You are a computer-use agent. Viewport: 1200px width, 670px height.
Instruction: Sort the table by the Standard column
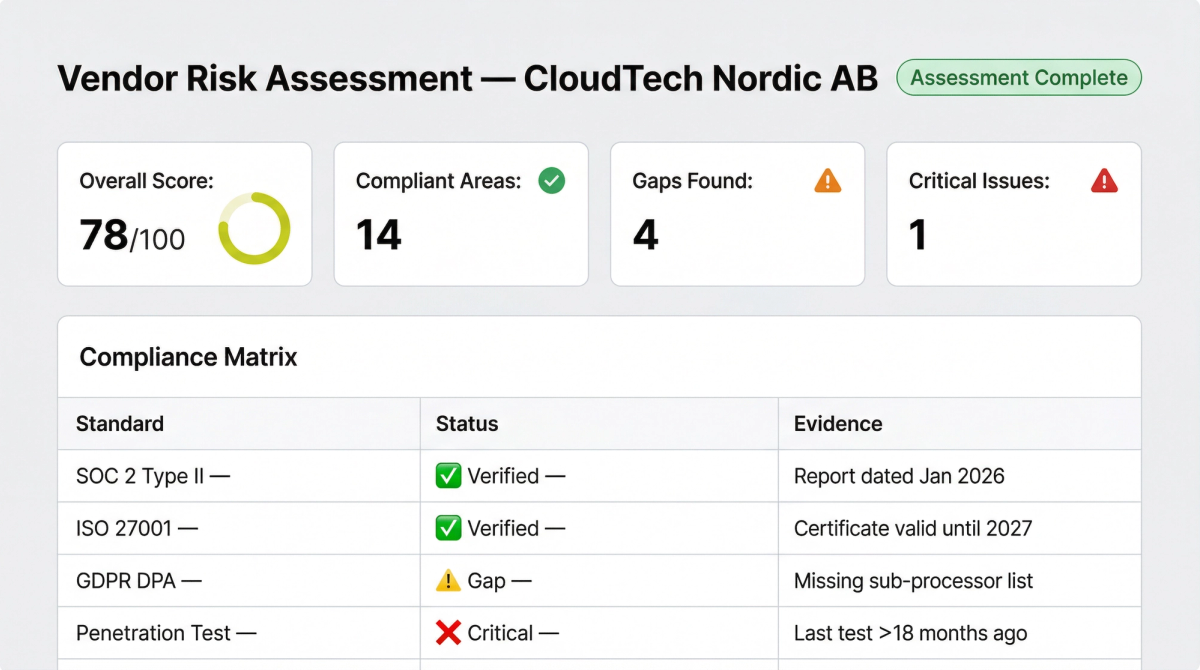[x=119, y=423]
